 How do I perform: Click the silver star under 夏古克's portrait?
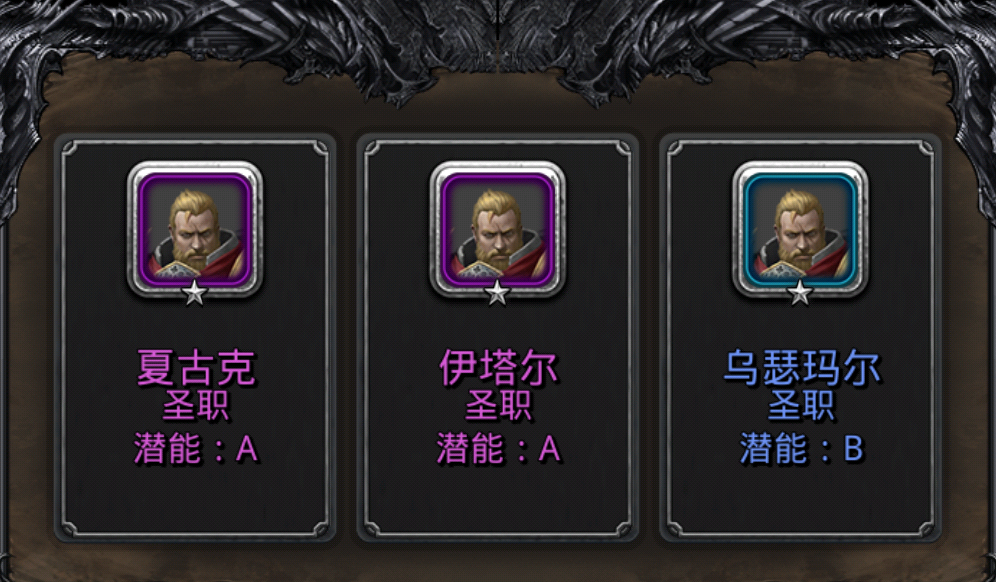point(195,294)
